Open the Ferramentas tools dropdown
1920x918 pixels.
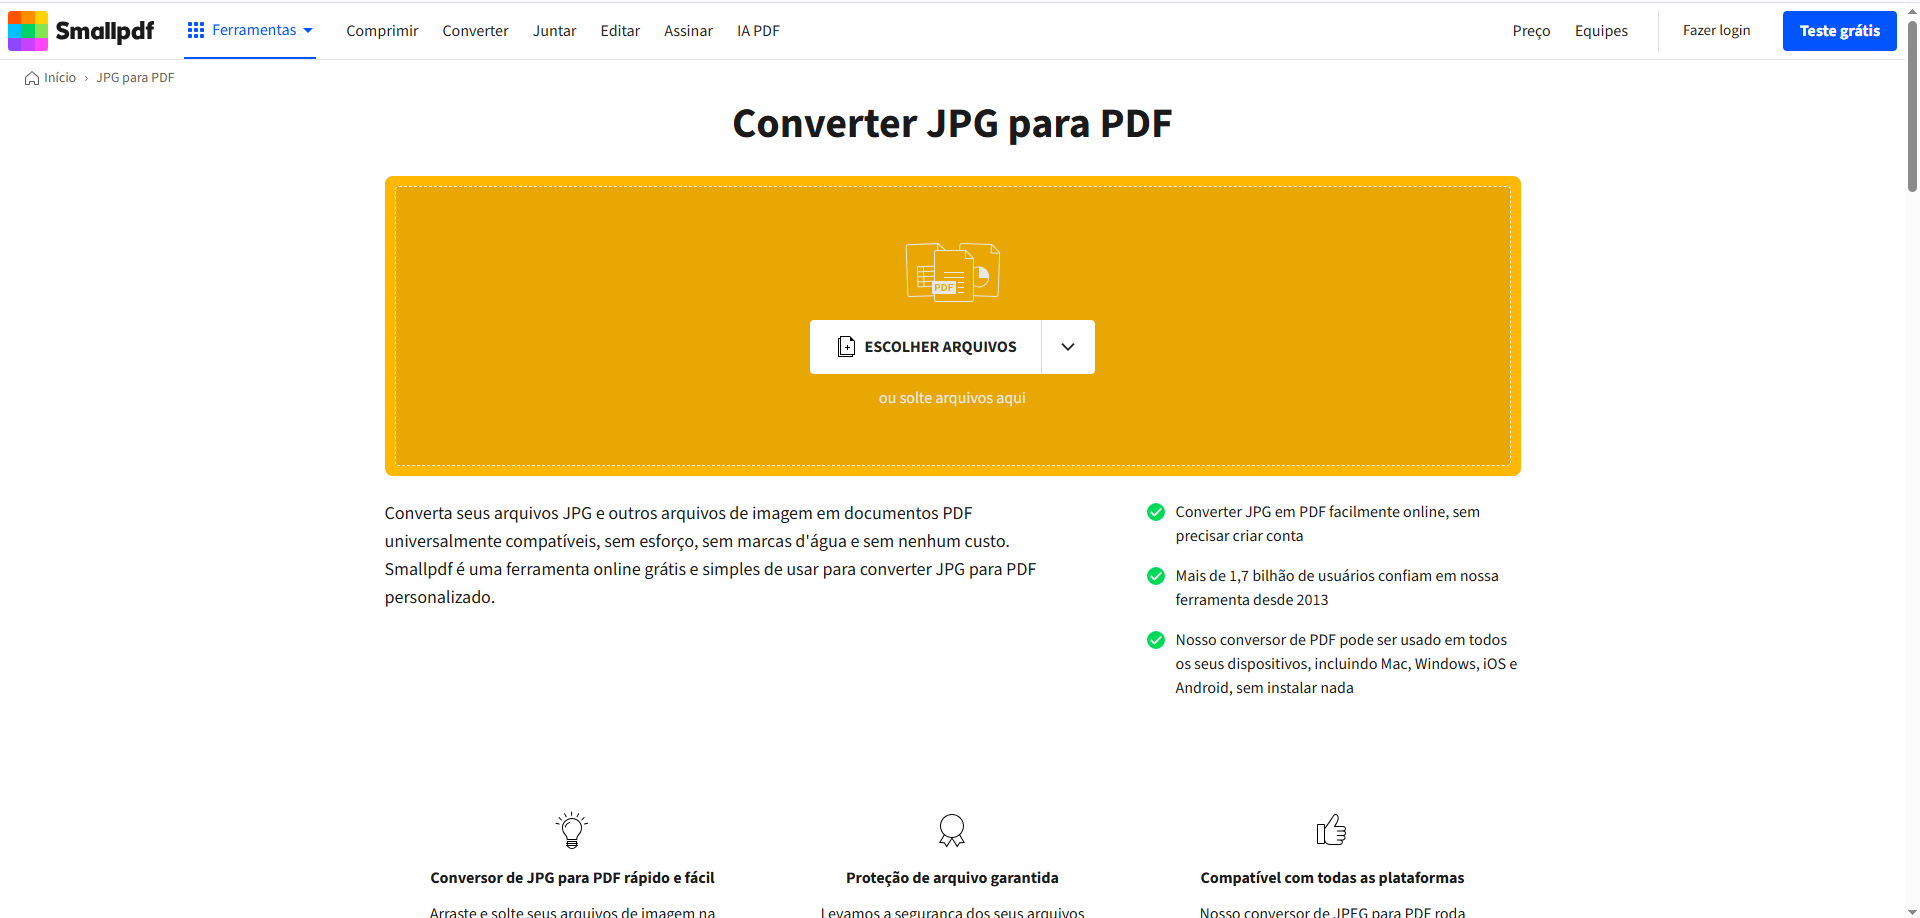tap(250, 30)
